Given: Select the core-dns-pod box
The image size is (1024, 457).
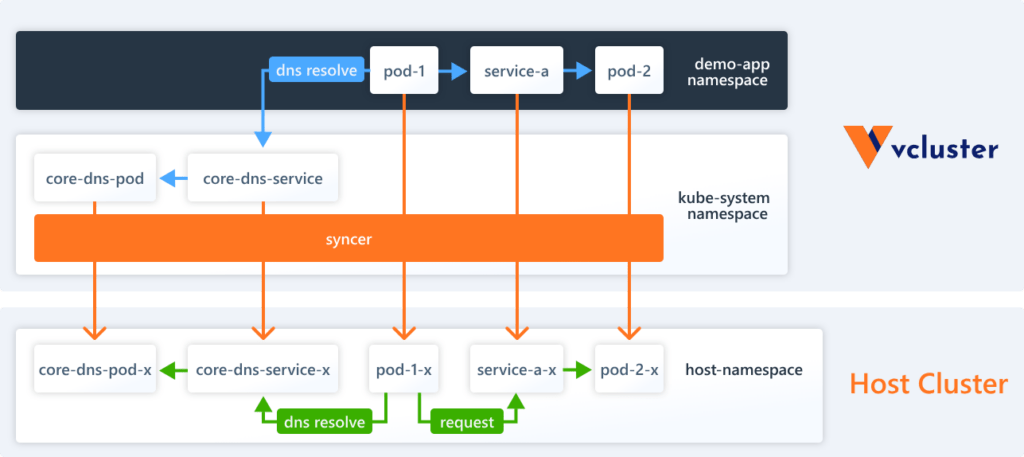Looking at the screenshot, I should coord(95,178).
